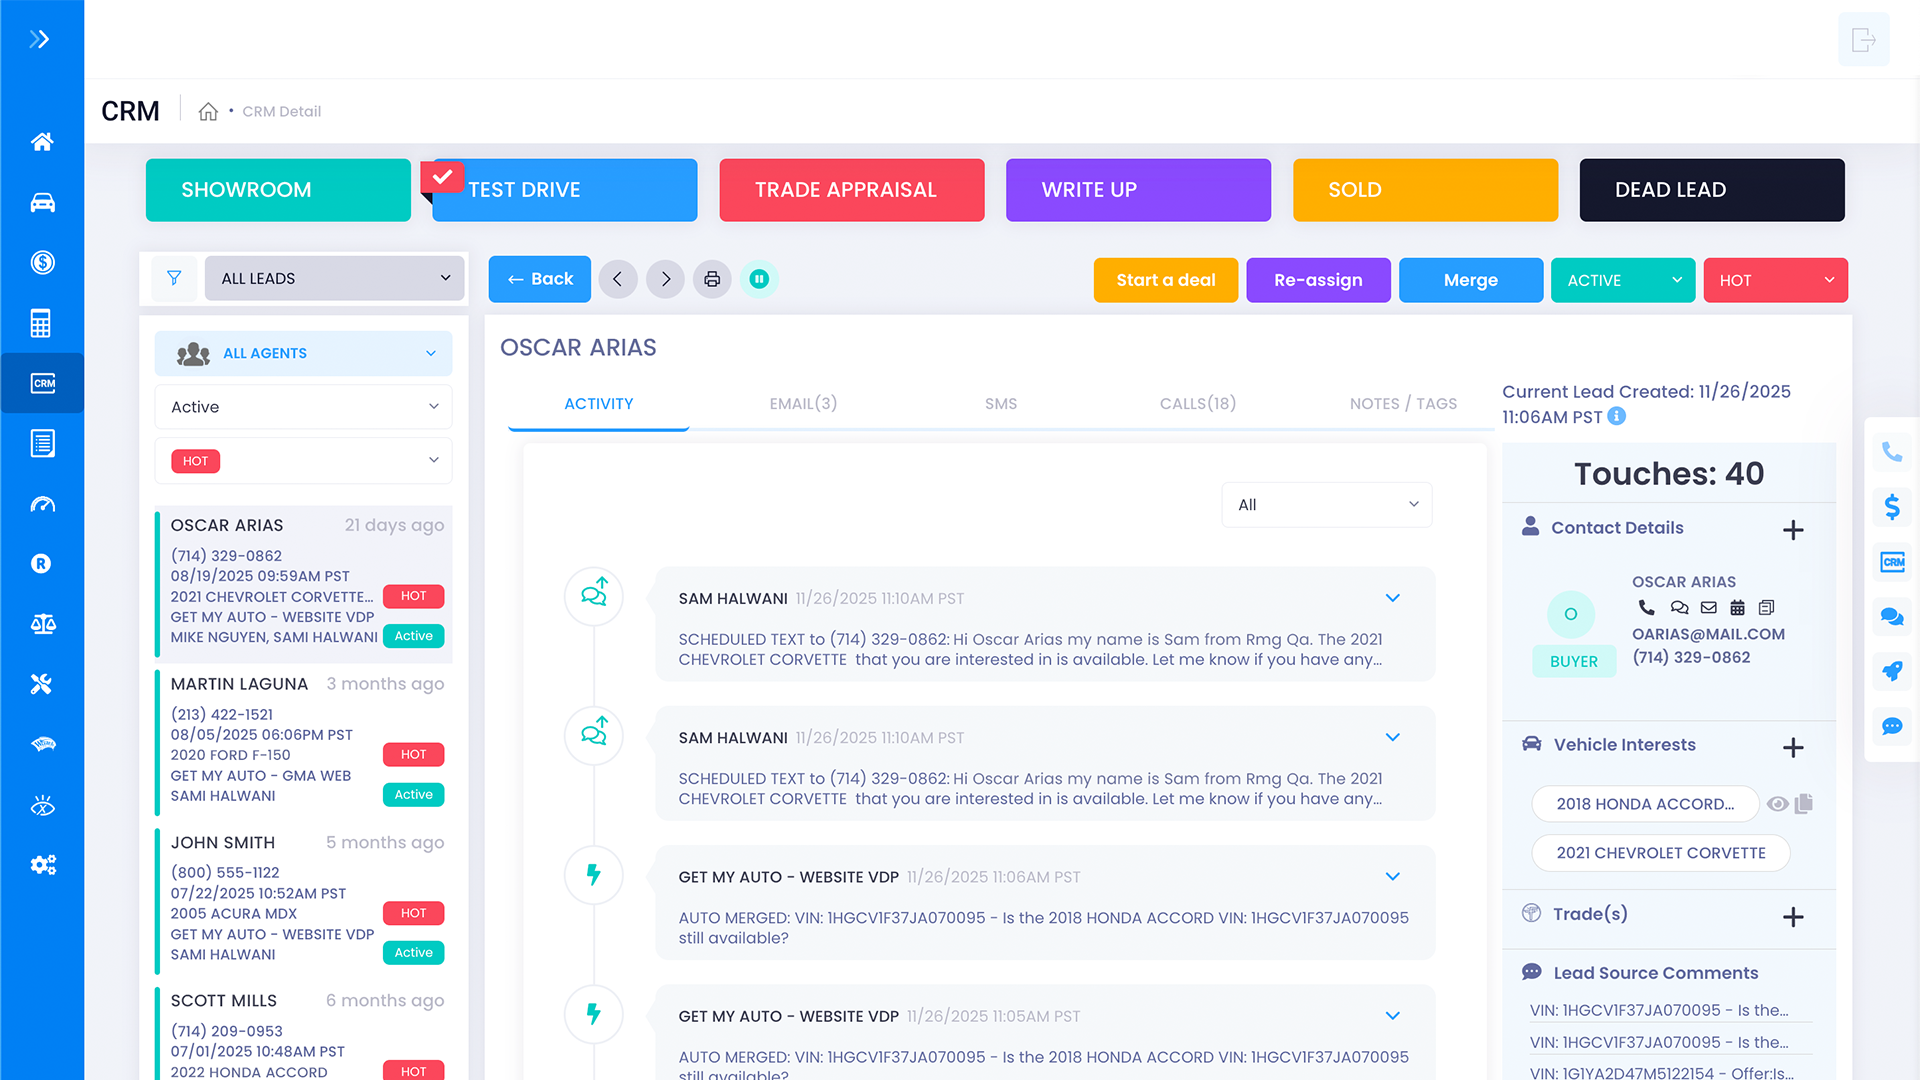The width and height of the screenshot is (1920, 1080).
Task: Click the teal BUYER status chip
Action: (1573, 661)
